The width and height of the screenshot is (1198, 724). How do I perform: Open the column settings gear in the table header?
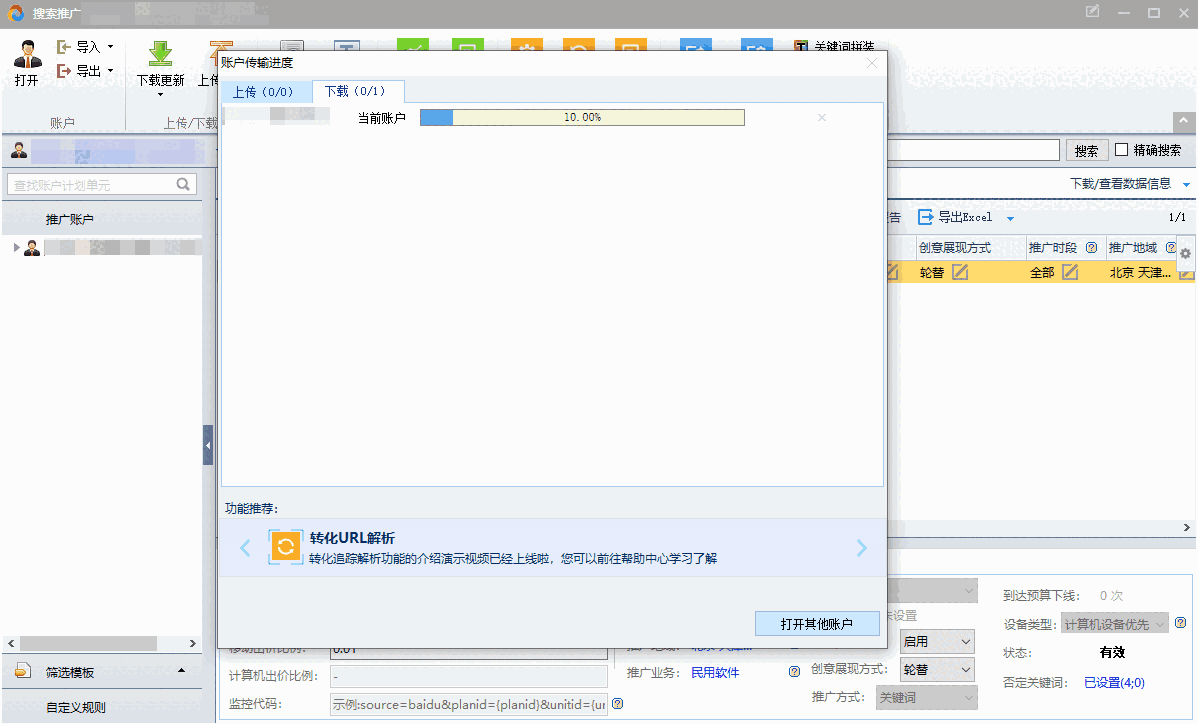[1185, 253]
